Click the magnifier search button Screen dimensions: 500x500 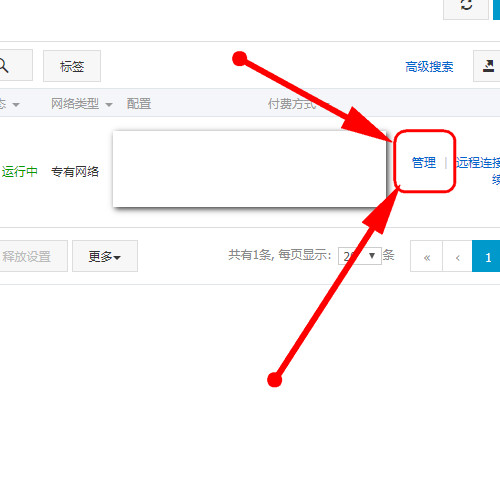point(15,66)
